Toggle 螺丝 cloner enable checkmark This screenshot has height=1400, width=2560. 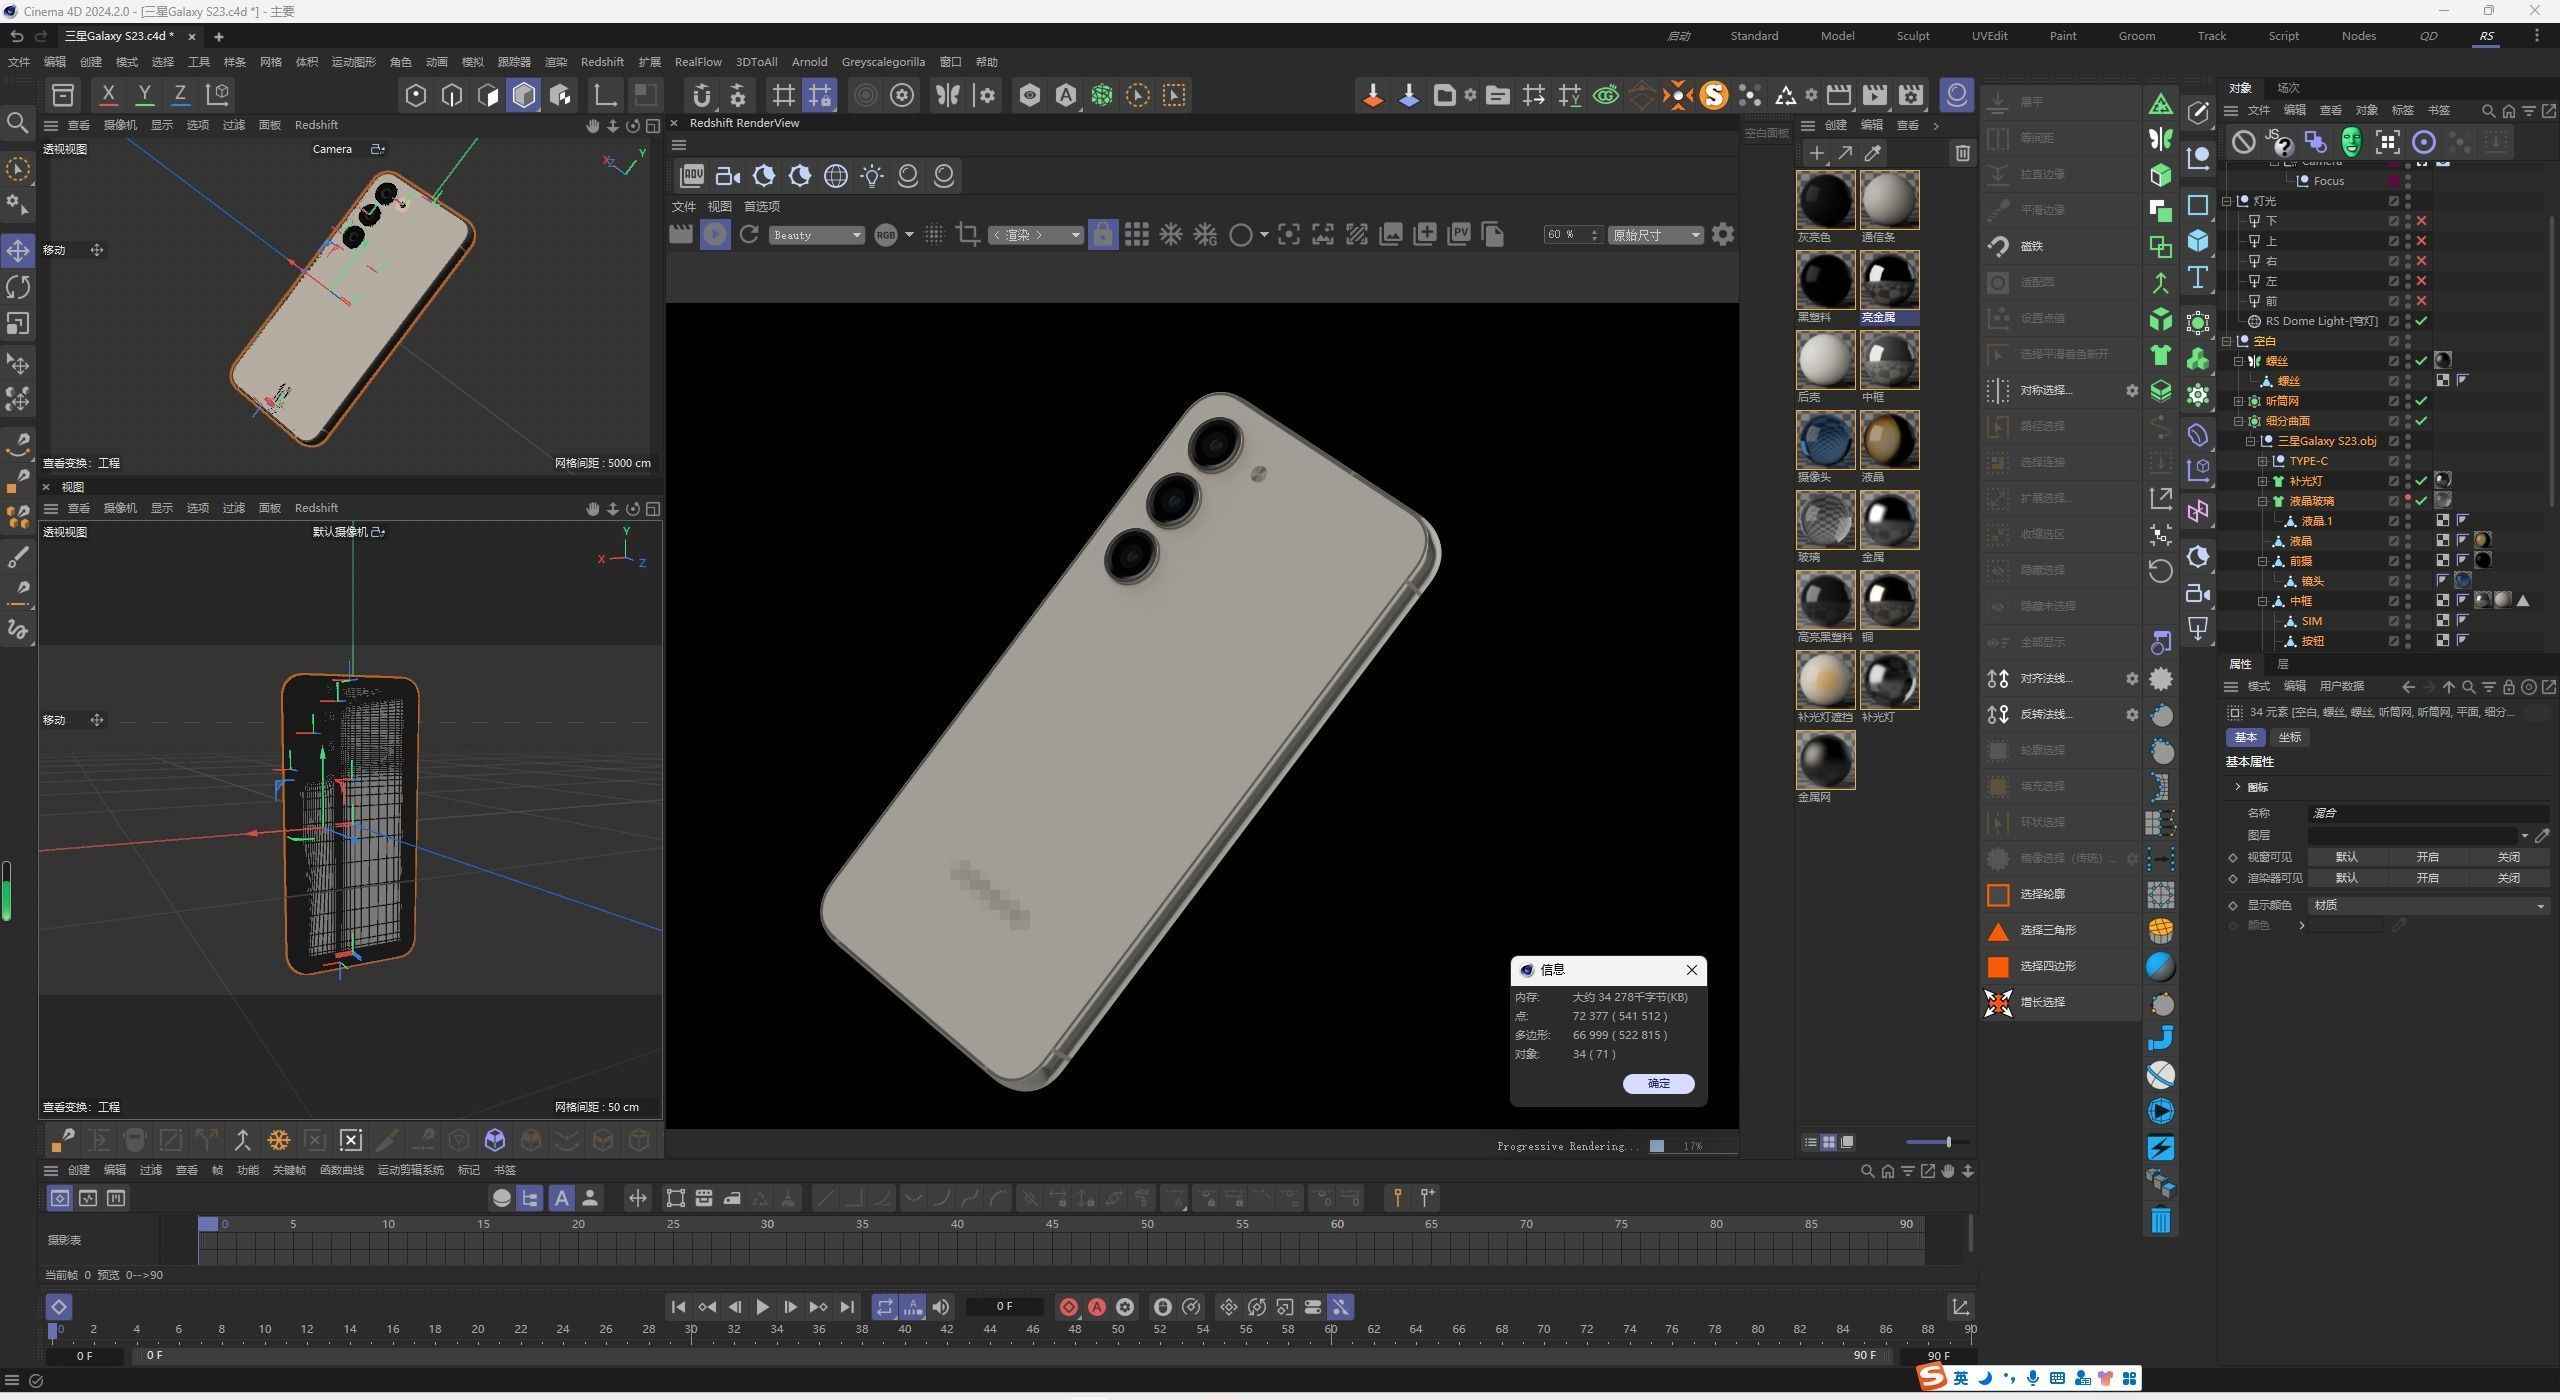(2421, 361)
